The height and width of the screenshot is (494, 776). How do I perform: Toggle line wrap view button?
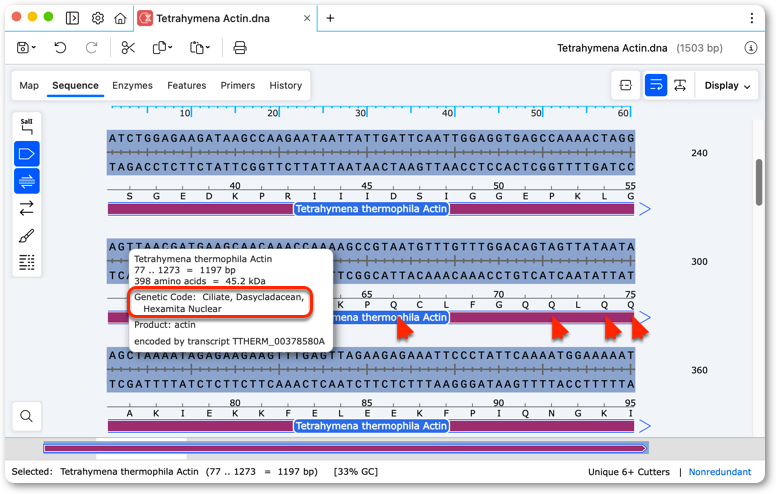point(656,85)
